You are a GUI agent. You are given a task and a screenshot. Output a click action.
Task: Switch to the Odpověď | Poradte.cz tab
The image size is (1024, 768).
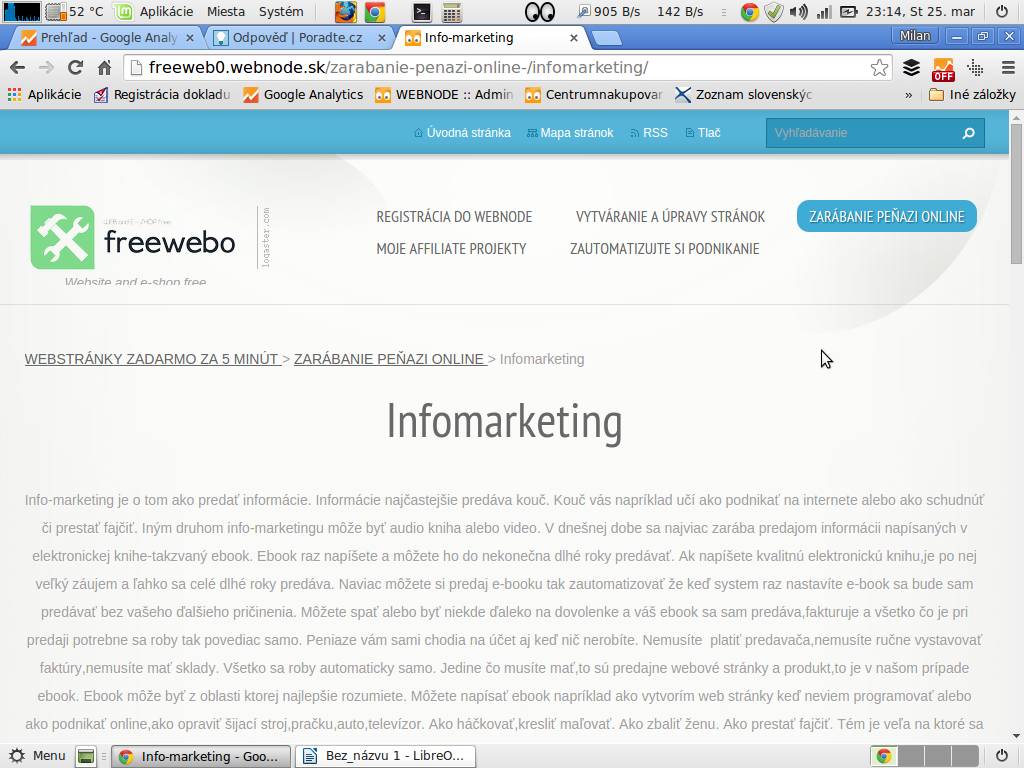297,38
